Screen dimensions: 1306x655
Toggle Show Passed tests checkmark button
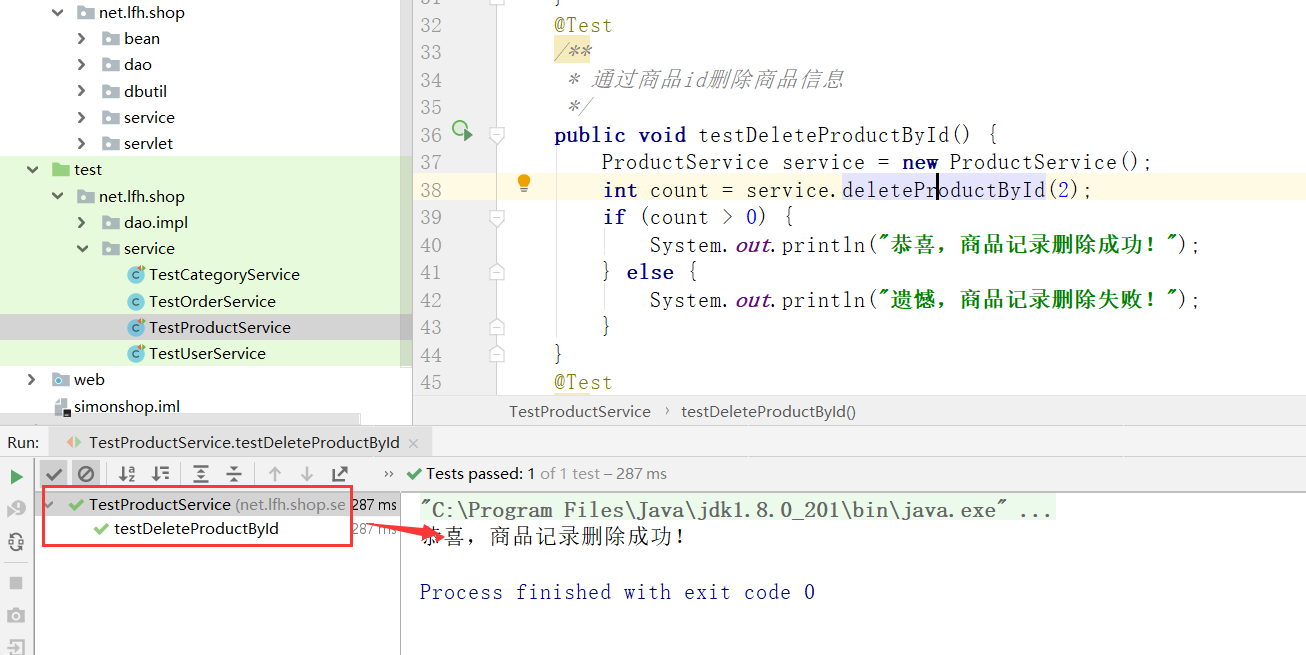(54, 473)
